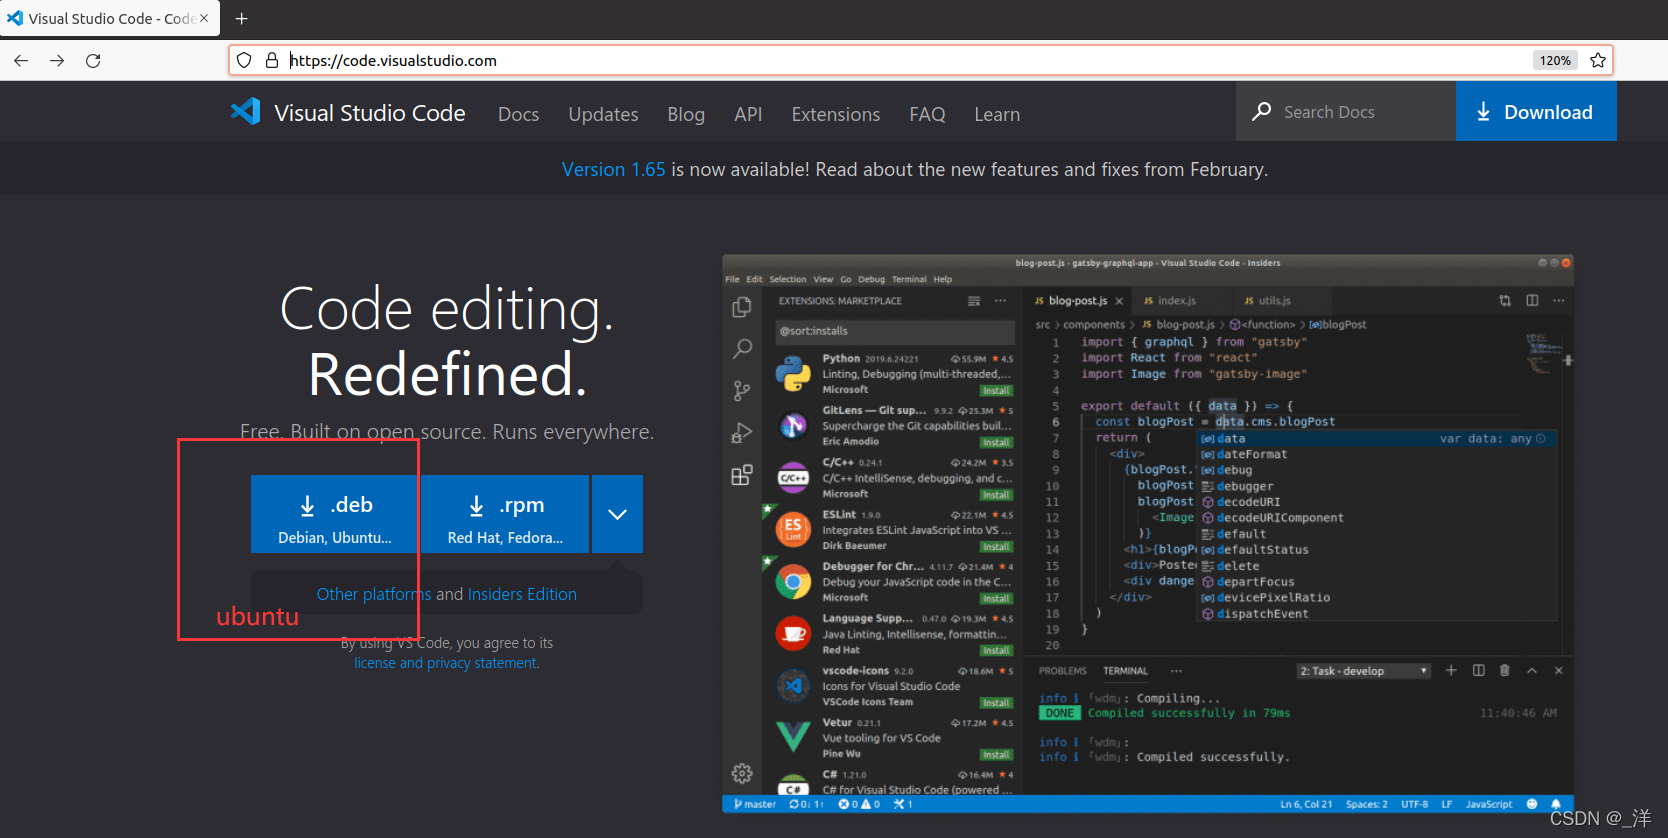Click the blue Download button
The image size is (1668, 838).
[x=1536, y=112]
